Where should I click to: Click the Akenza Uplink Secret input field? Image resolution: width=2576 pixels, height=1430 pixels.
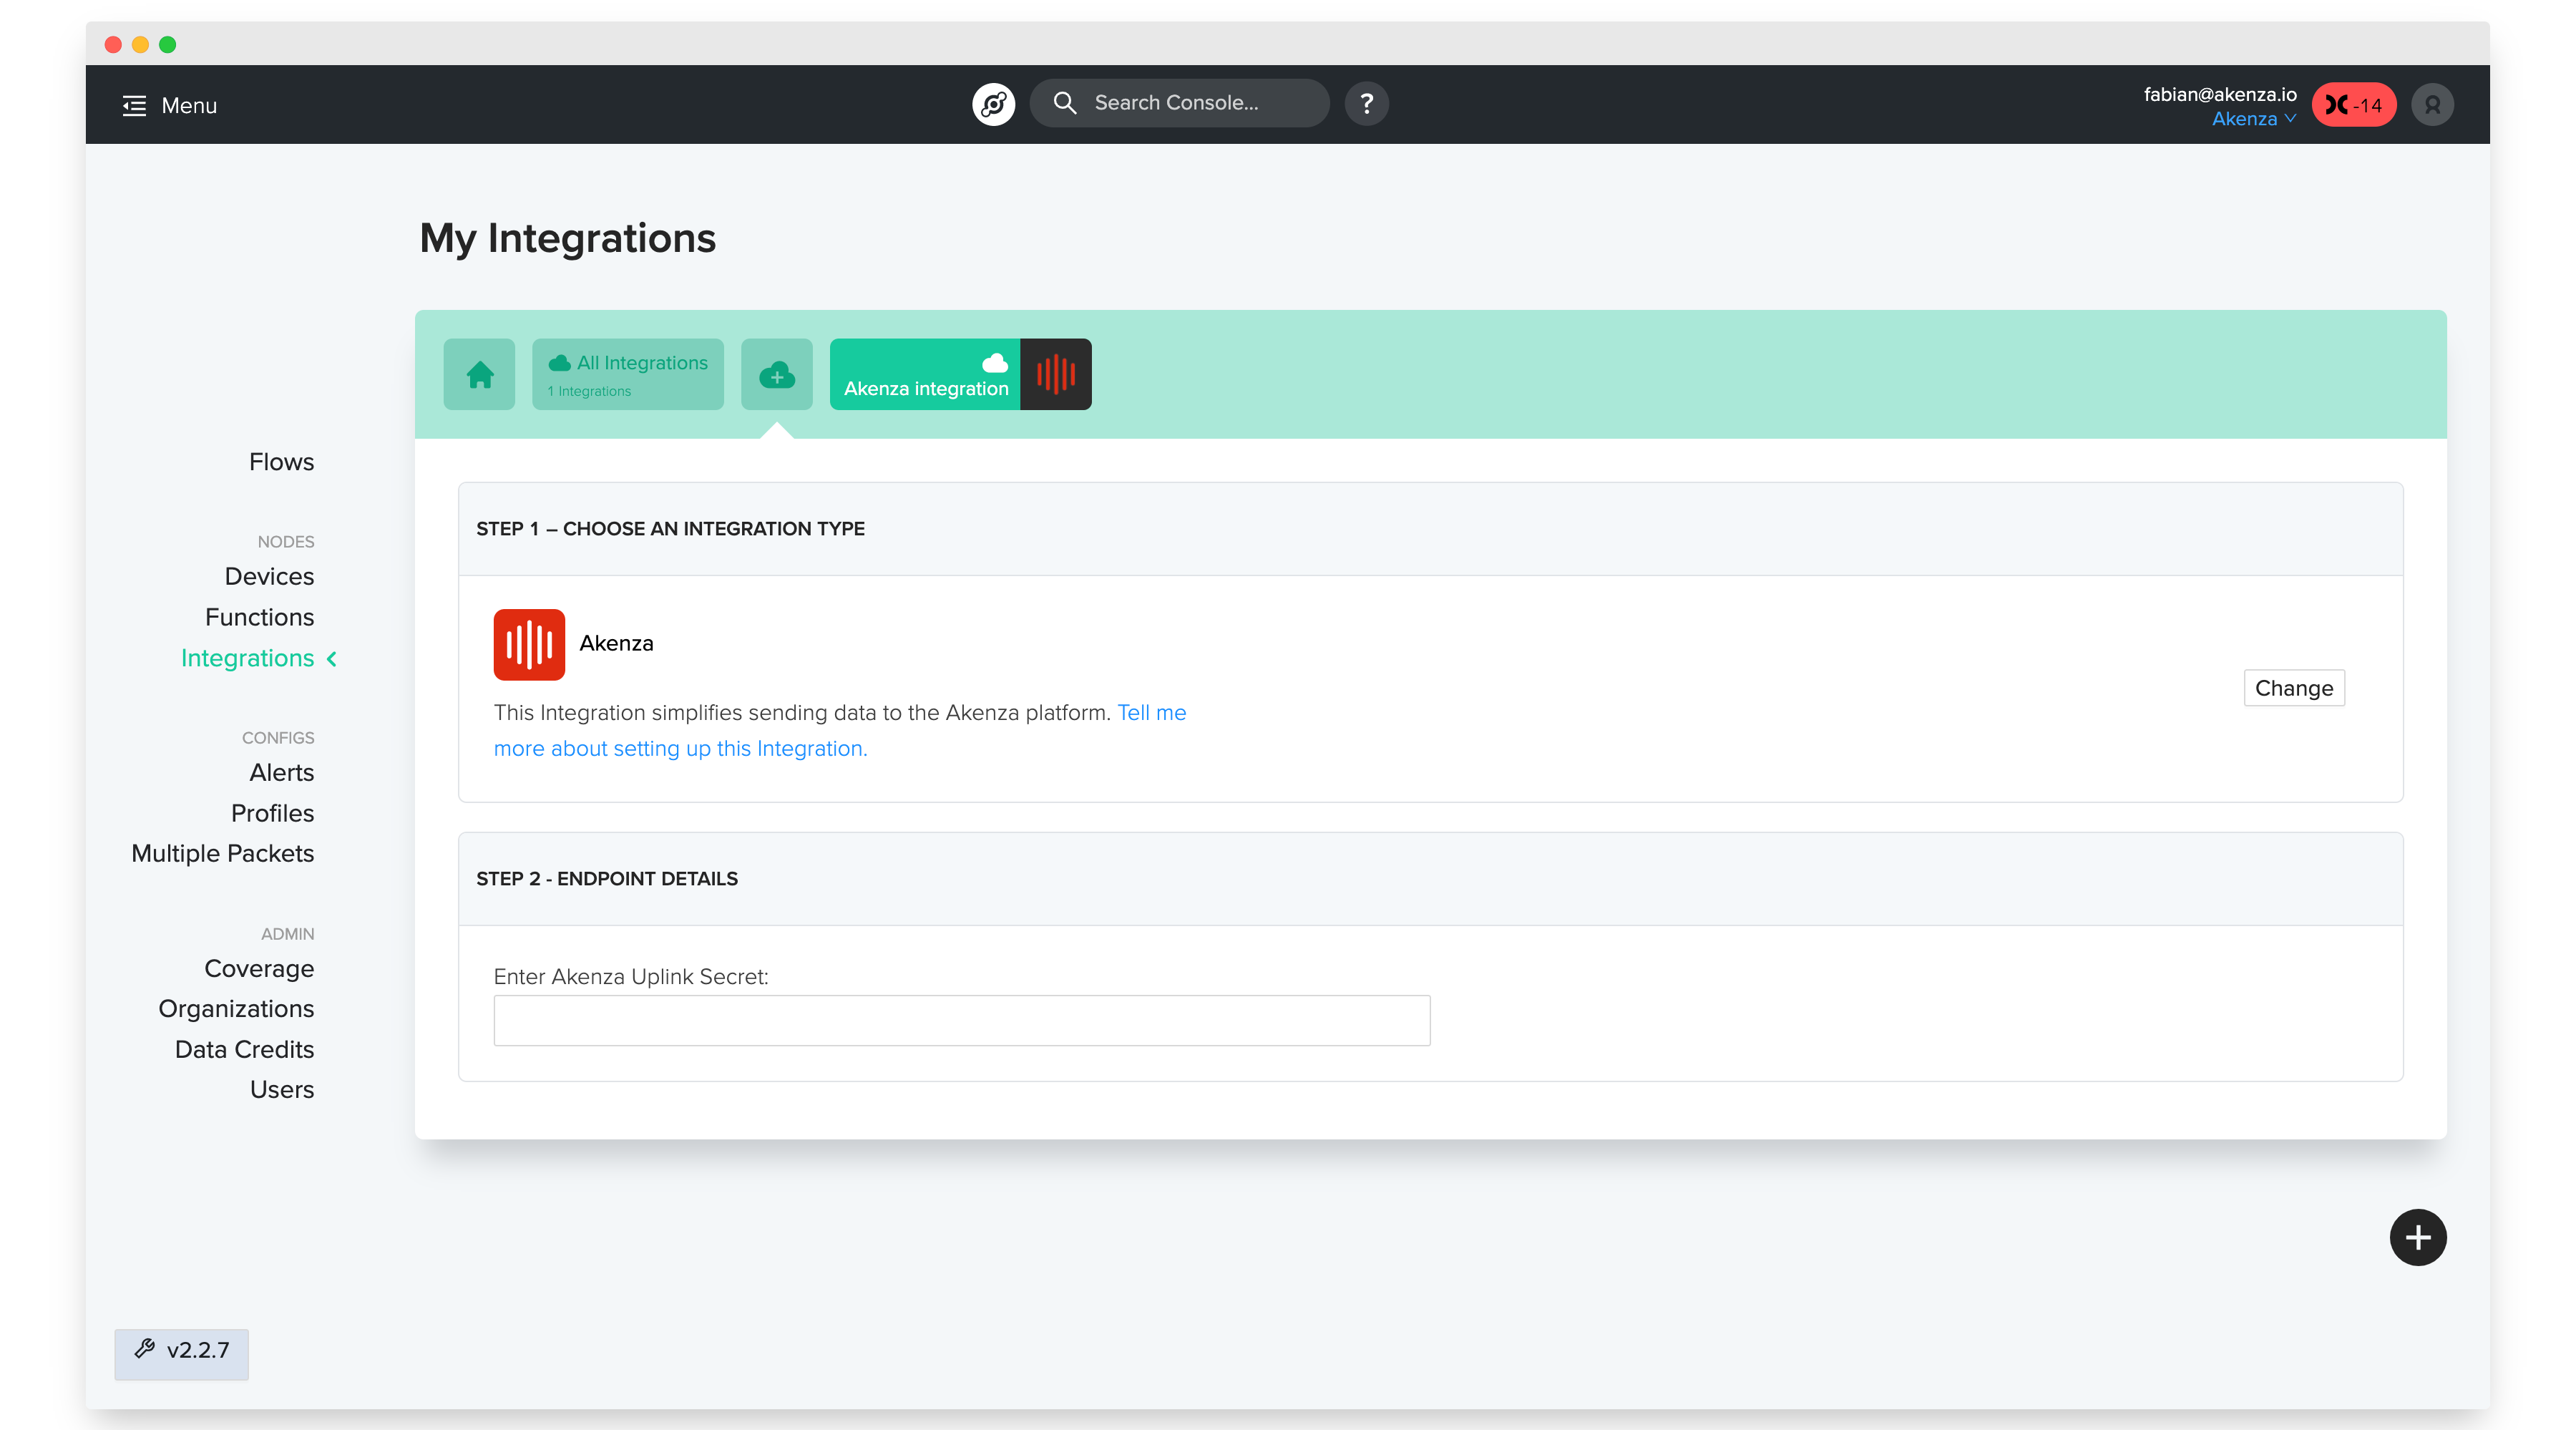point(961,1020)
